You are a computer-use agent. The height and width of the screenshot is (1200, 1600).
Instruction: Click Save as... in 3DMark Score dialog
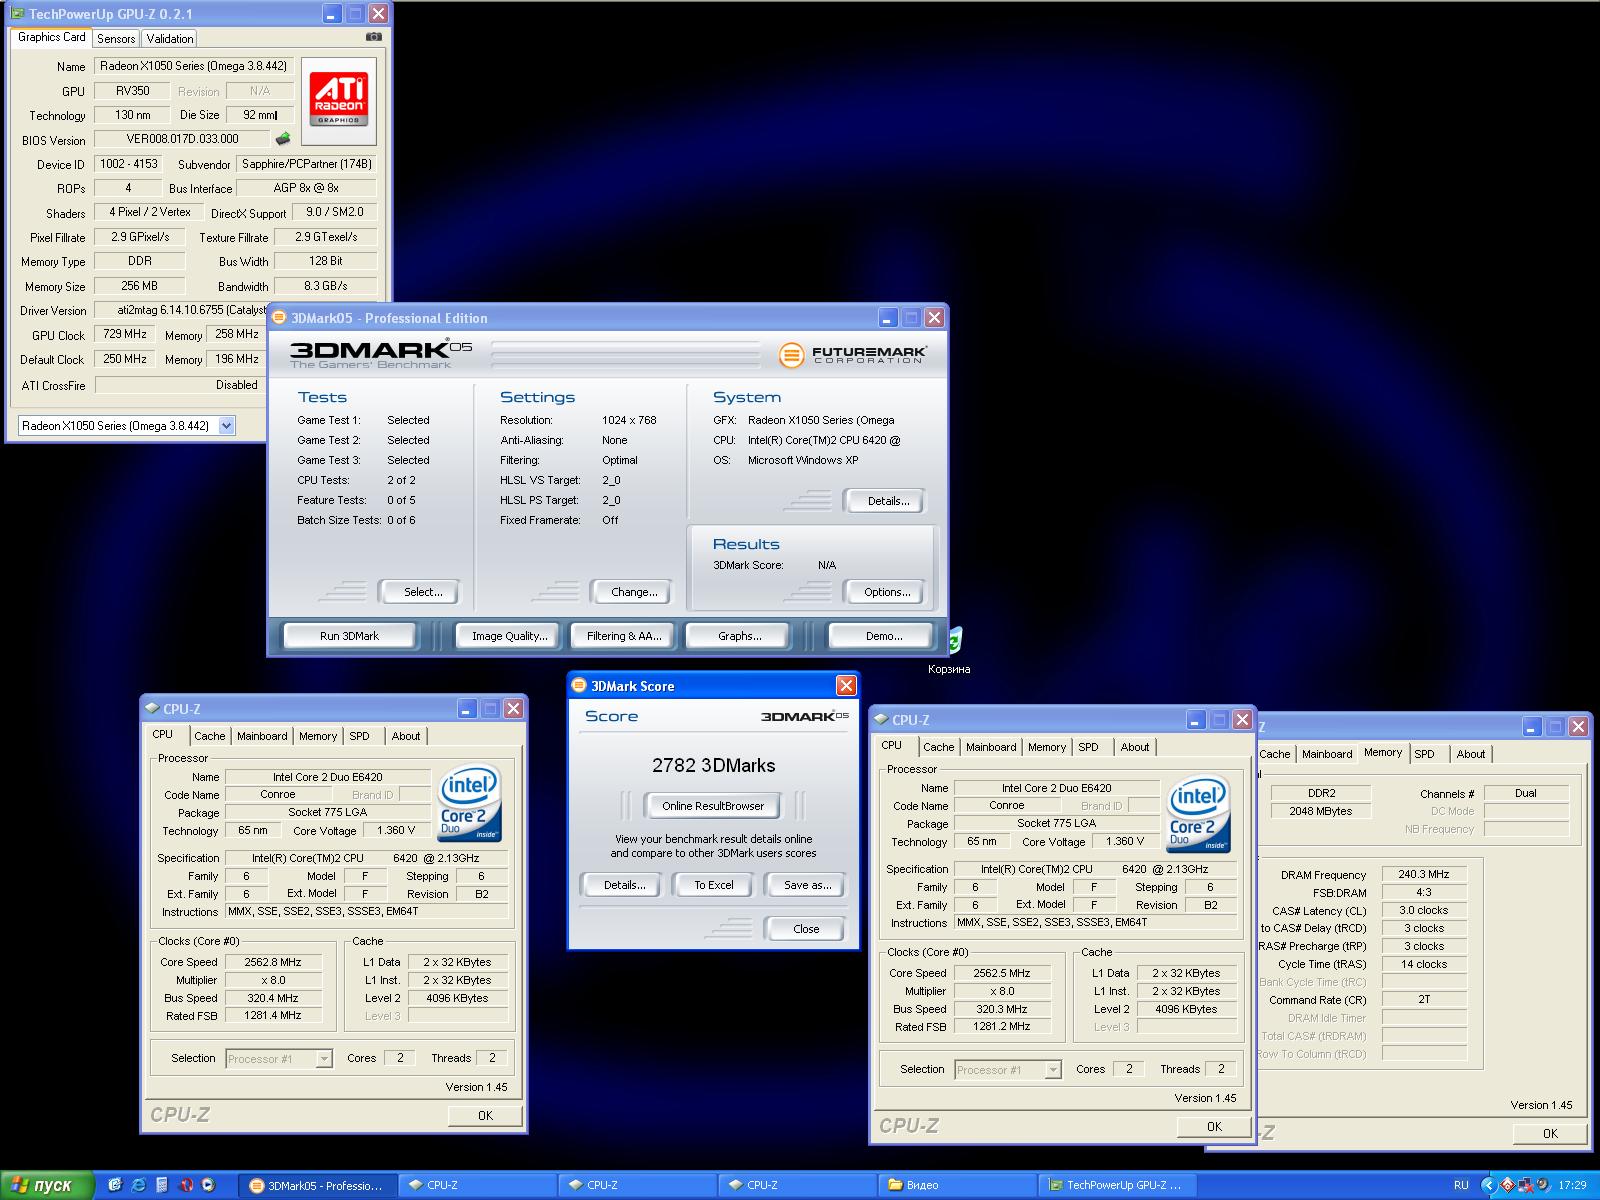(x=807, y=884)
